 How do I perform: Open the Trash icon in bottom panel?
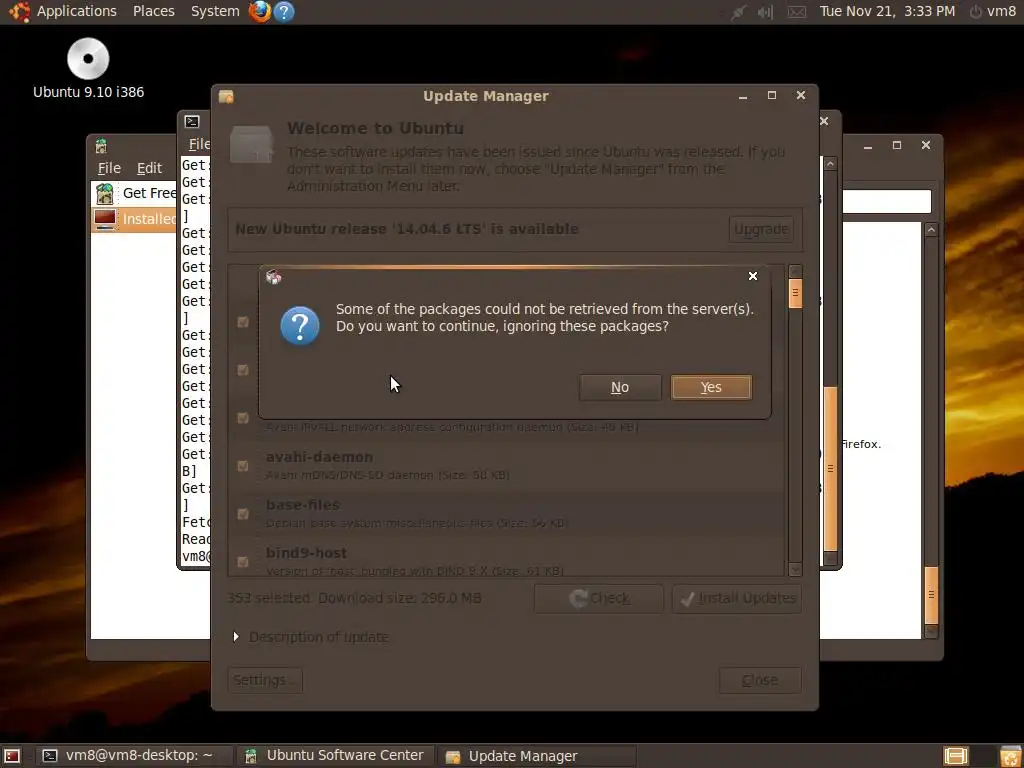click(x=1010, y=756)
